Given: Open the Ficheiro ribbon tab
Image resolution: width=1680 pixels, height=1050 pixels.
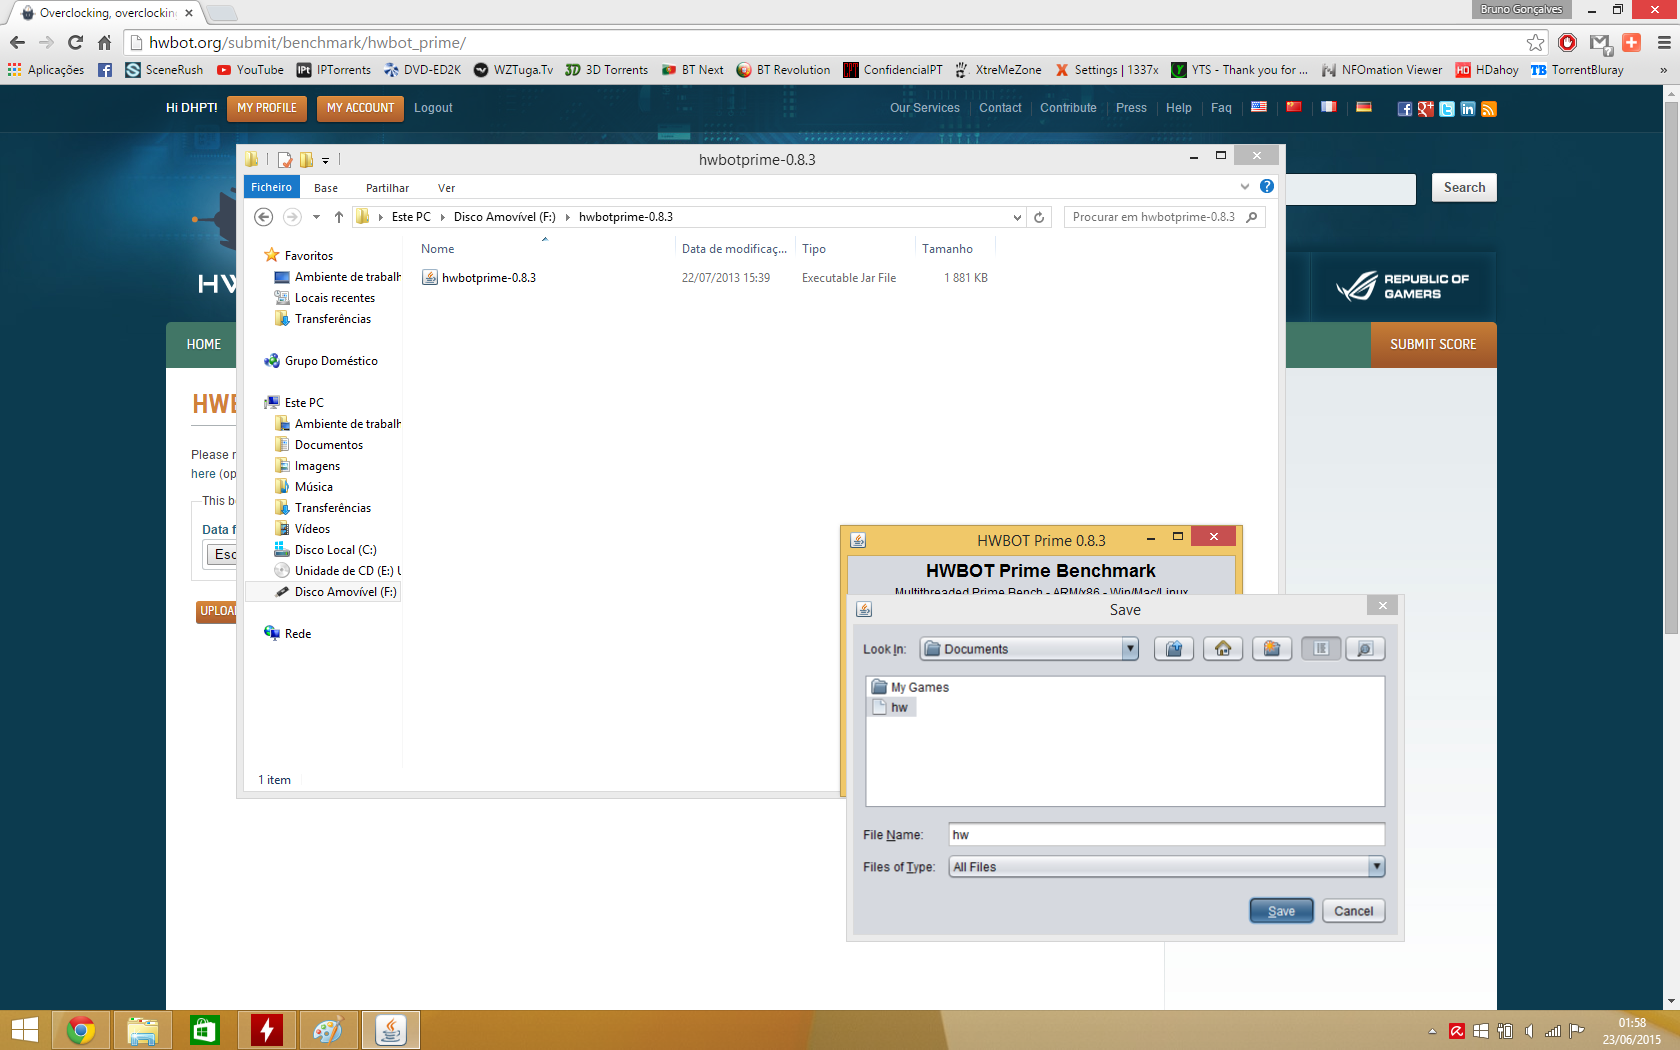Looking at the screenshot, I should [271, 187].
